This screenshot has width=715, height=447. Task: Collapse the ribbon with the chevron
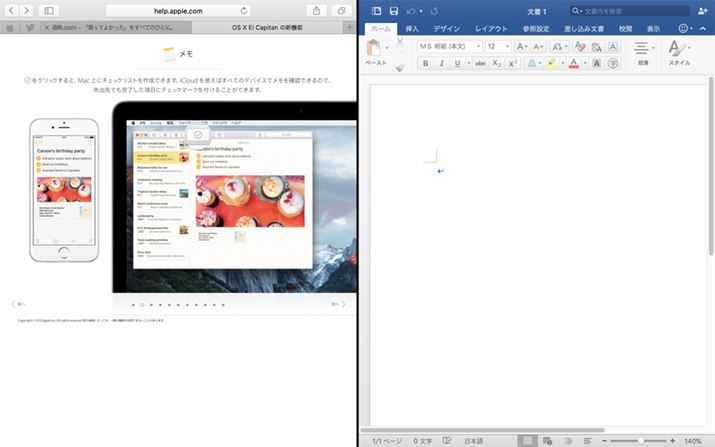click(703, 28)
